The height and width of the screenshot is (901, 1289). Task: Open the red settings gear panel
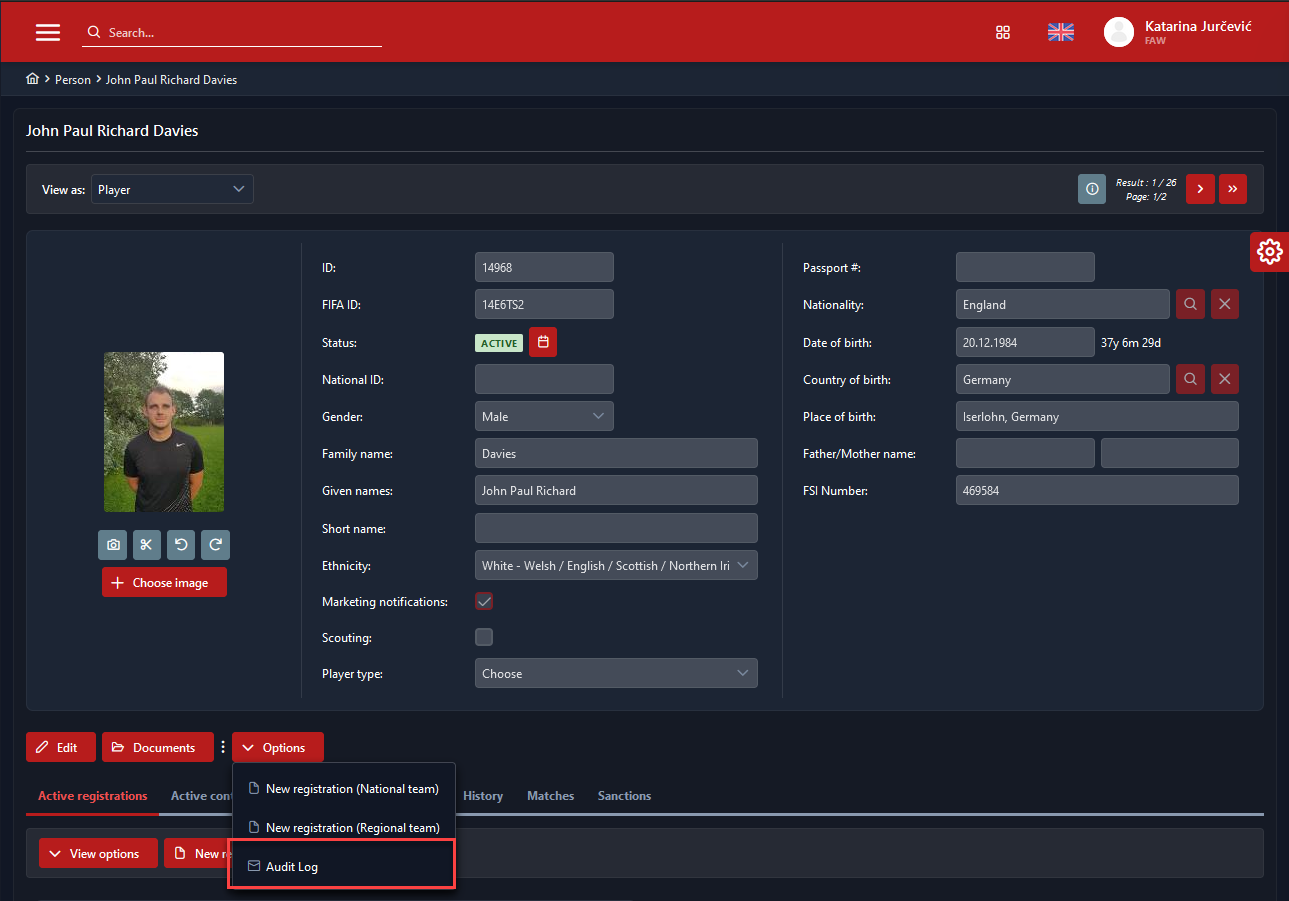1269,252
